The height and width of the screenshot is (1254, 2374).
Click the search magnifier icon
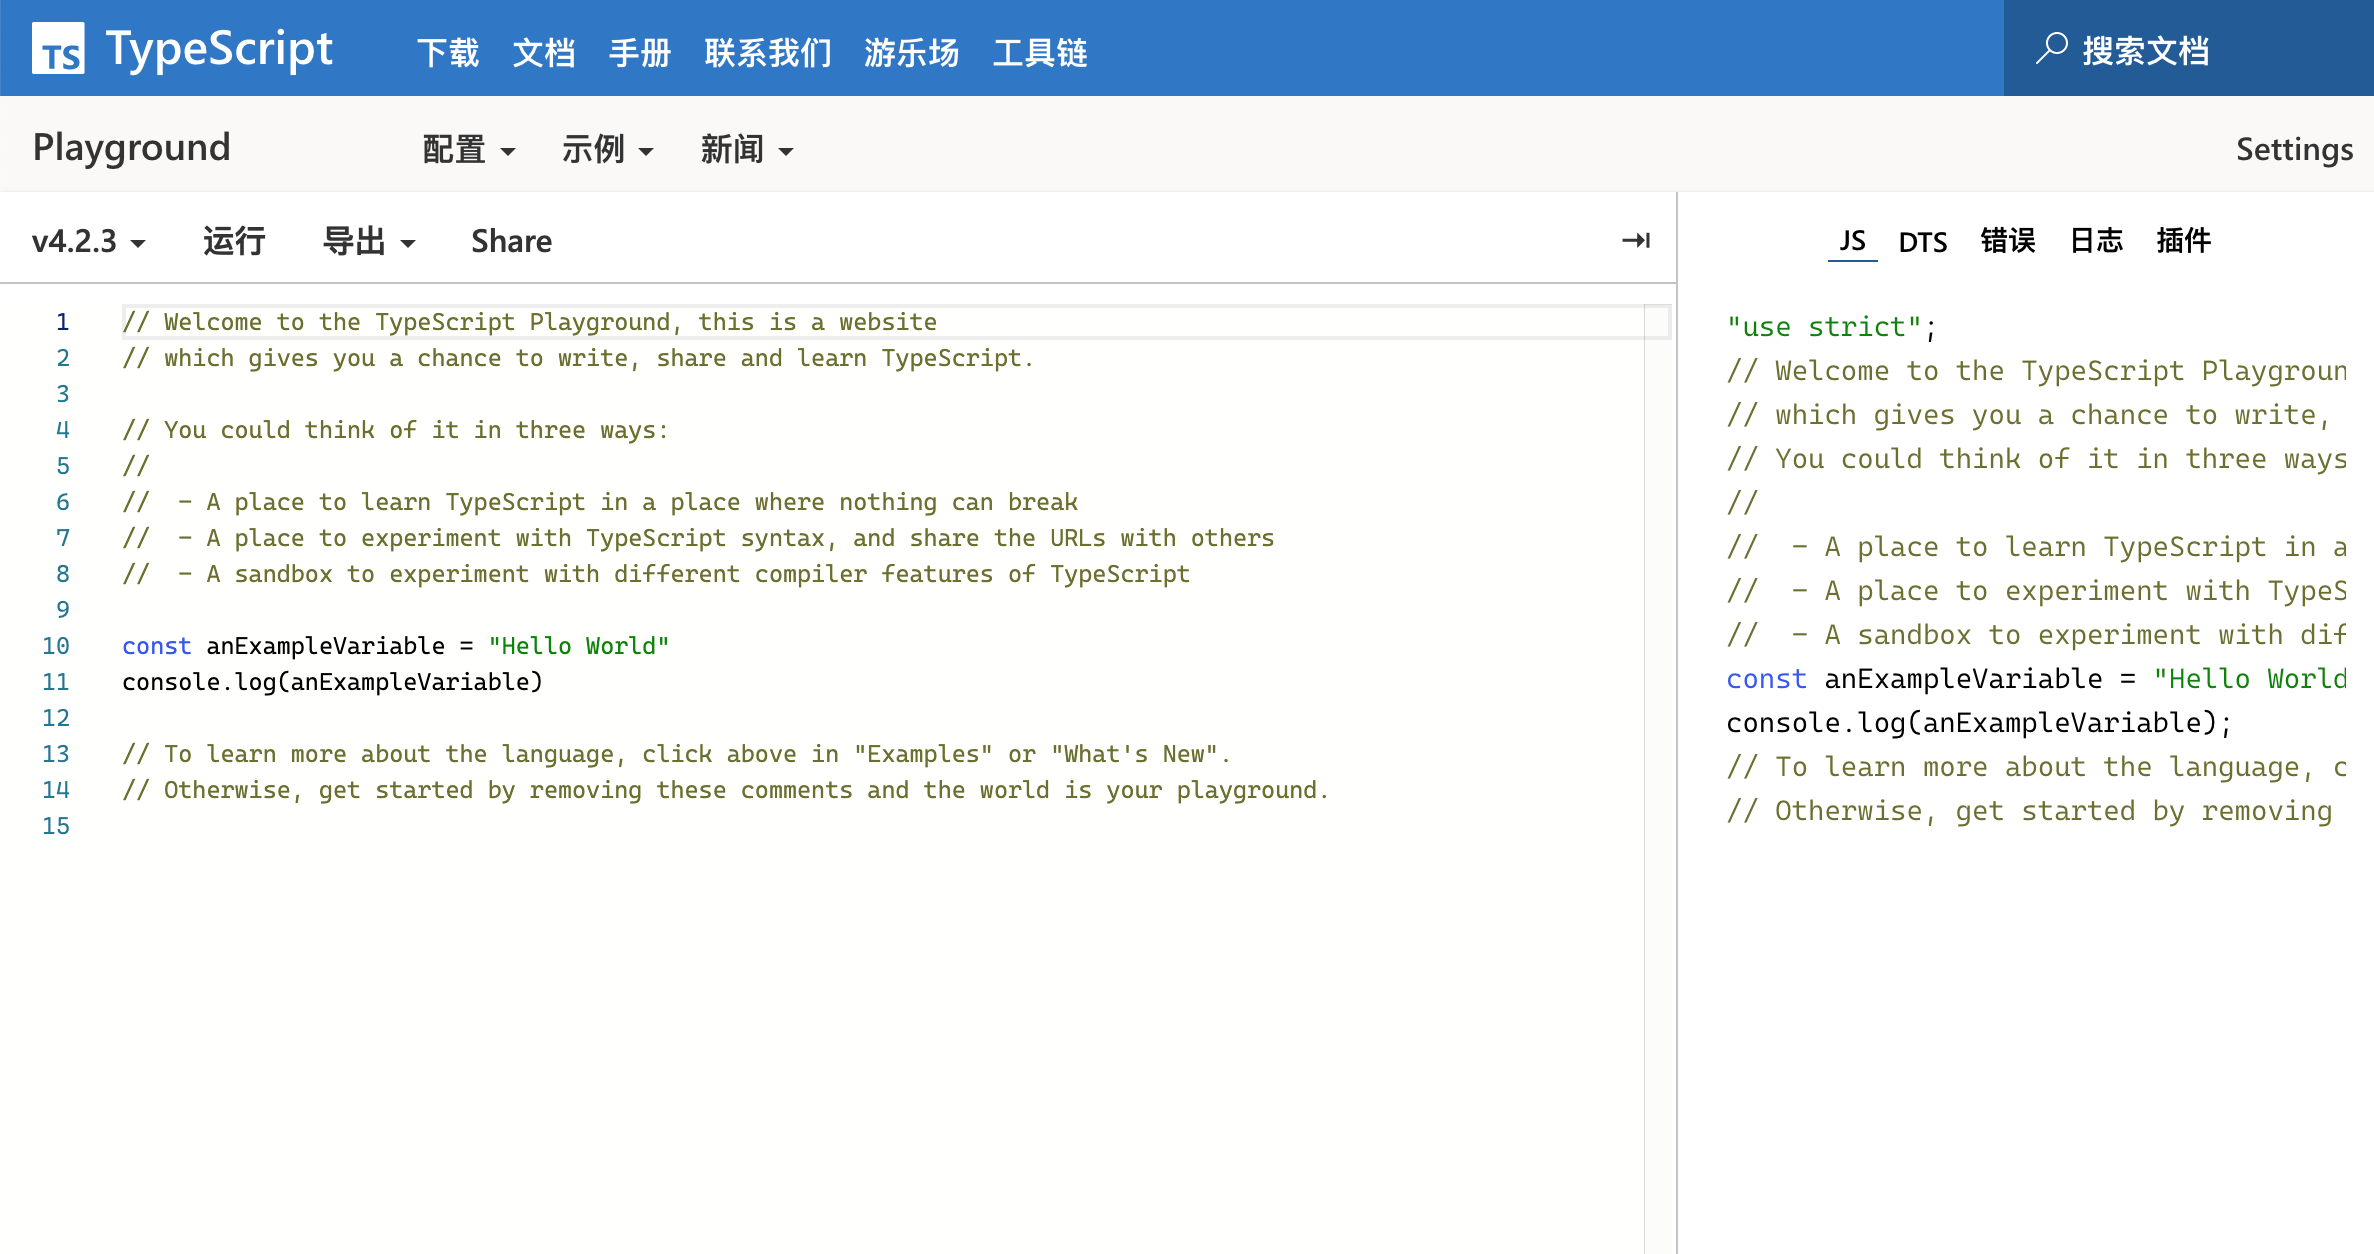coord(2051,48)
